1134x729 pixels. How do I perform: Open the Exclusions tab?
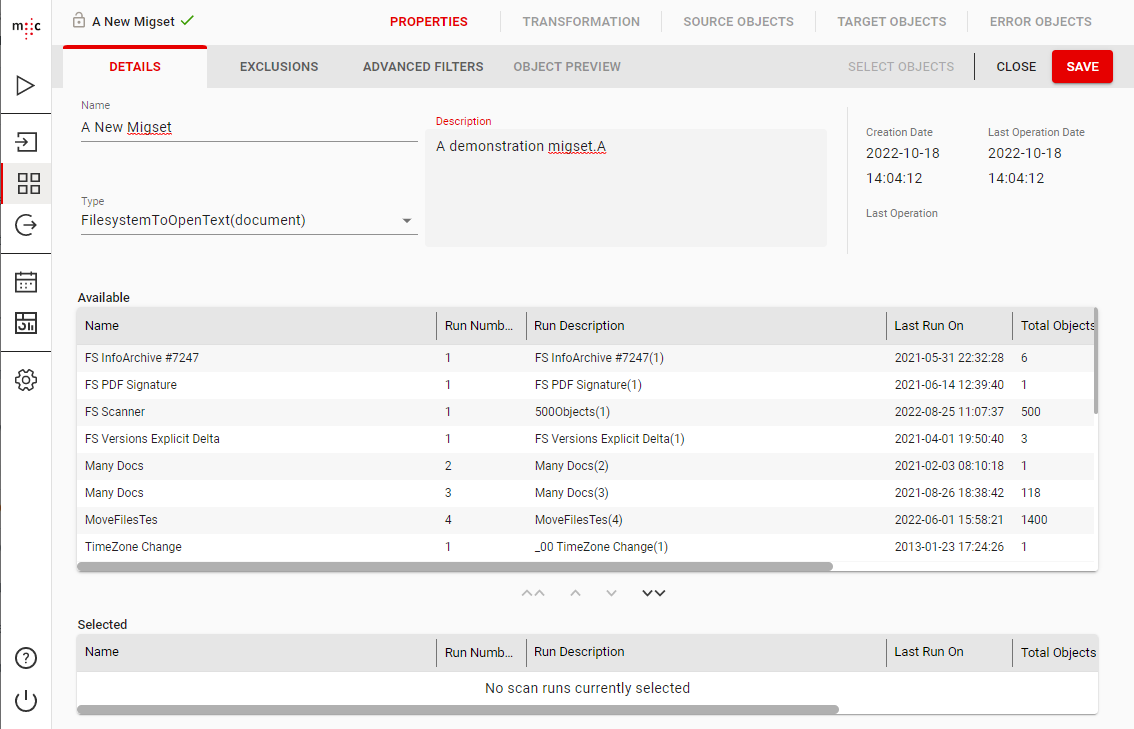pyautogui.click(x=279, y=67)
